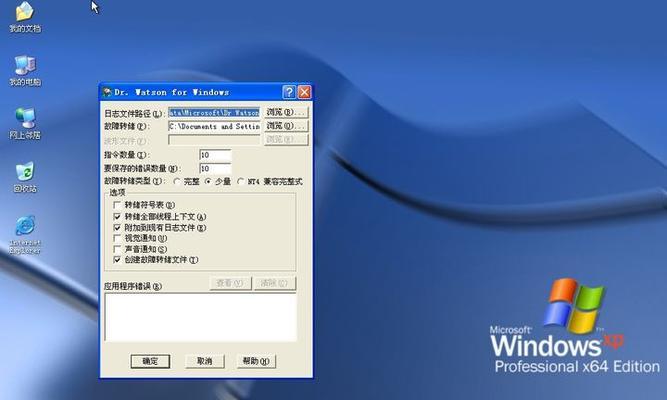Viewport: 667px width, 400px height.
Task: Click 浏览 button next to 故障转储
Action: (x=286, y=126)
